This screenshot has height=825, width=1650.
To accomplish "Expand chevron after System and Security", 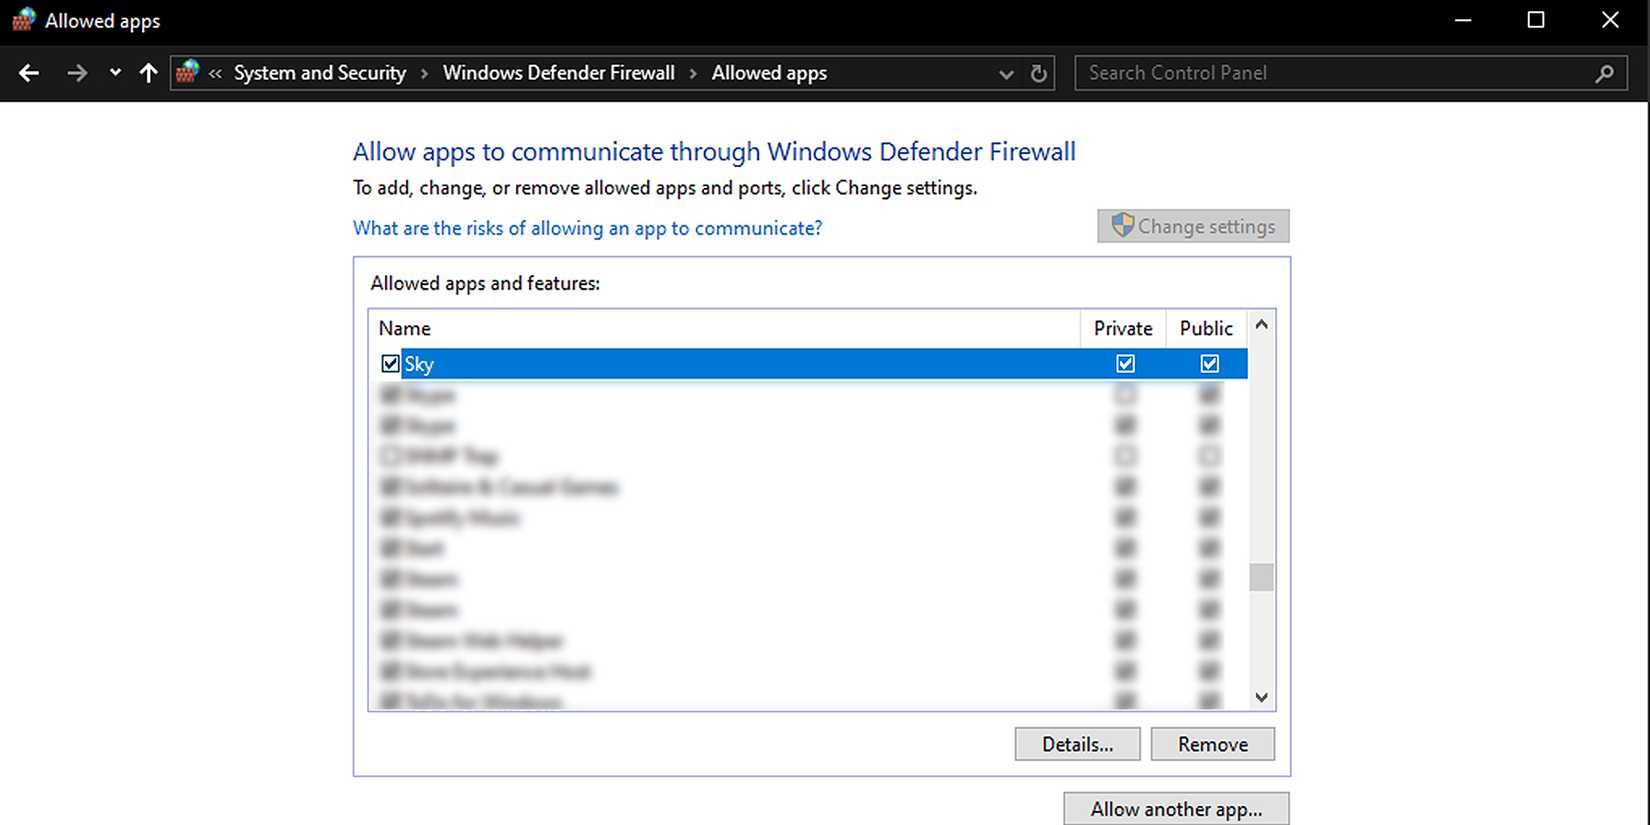I will [x=424, y=74].
